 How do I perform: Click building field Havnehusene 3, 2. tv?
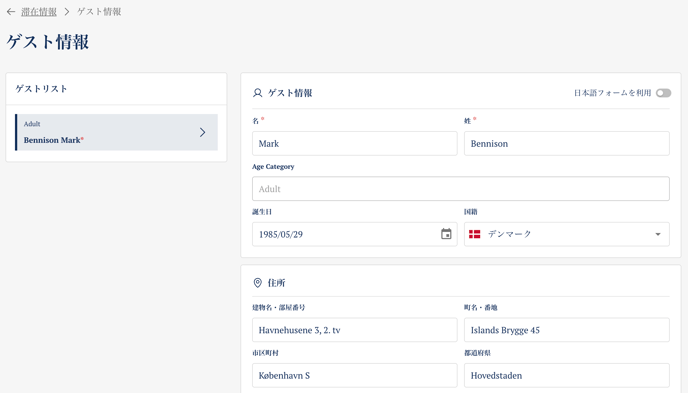pos(355,330)
